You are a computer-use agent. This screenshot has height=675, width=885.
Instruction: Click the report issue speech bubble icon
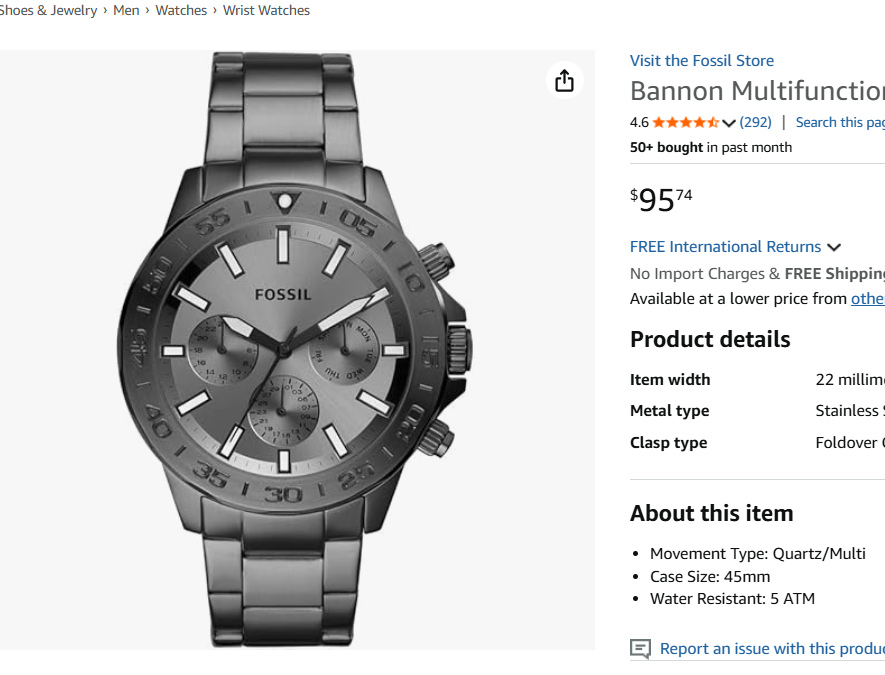(x=641, y=649)
